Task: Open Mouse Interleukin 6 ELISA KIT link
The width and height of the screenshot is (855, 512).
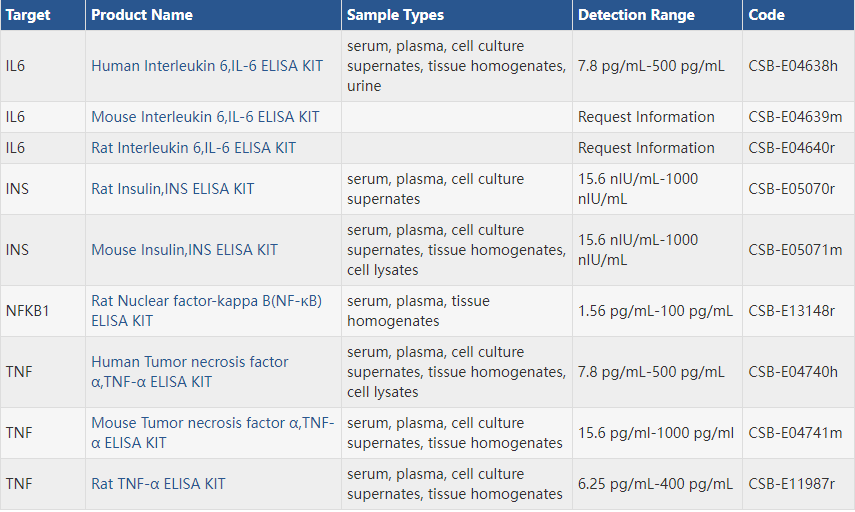Action: (205, 117)
